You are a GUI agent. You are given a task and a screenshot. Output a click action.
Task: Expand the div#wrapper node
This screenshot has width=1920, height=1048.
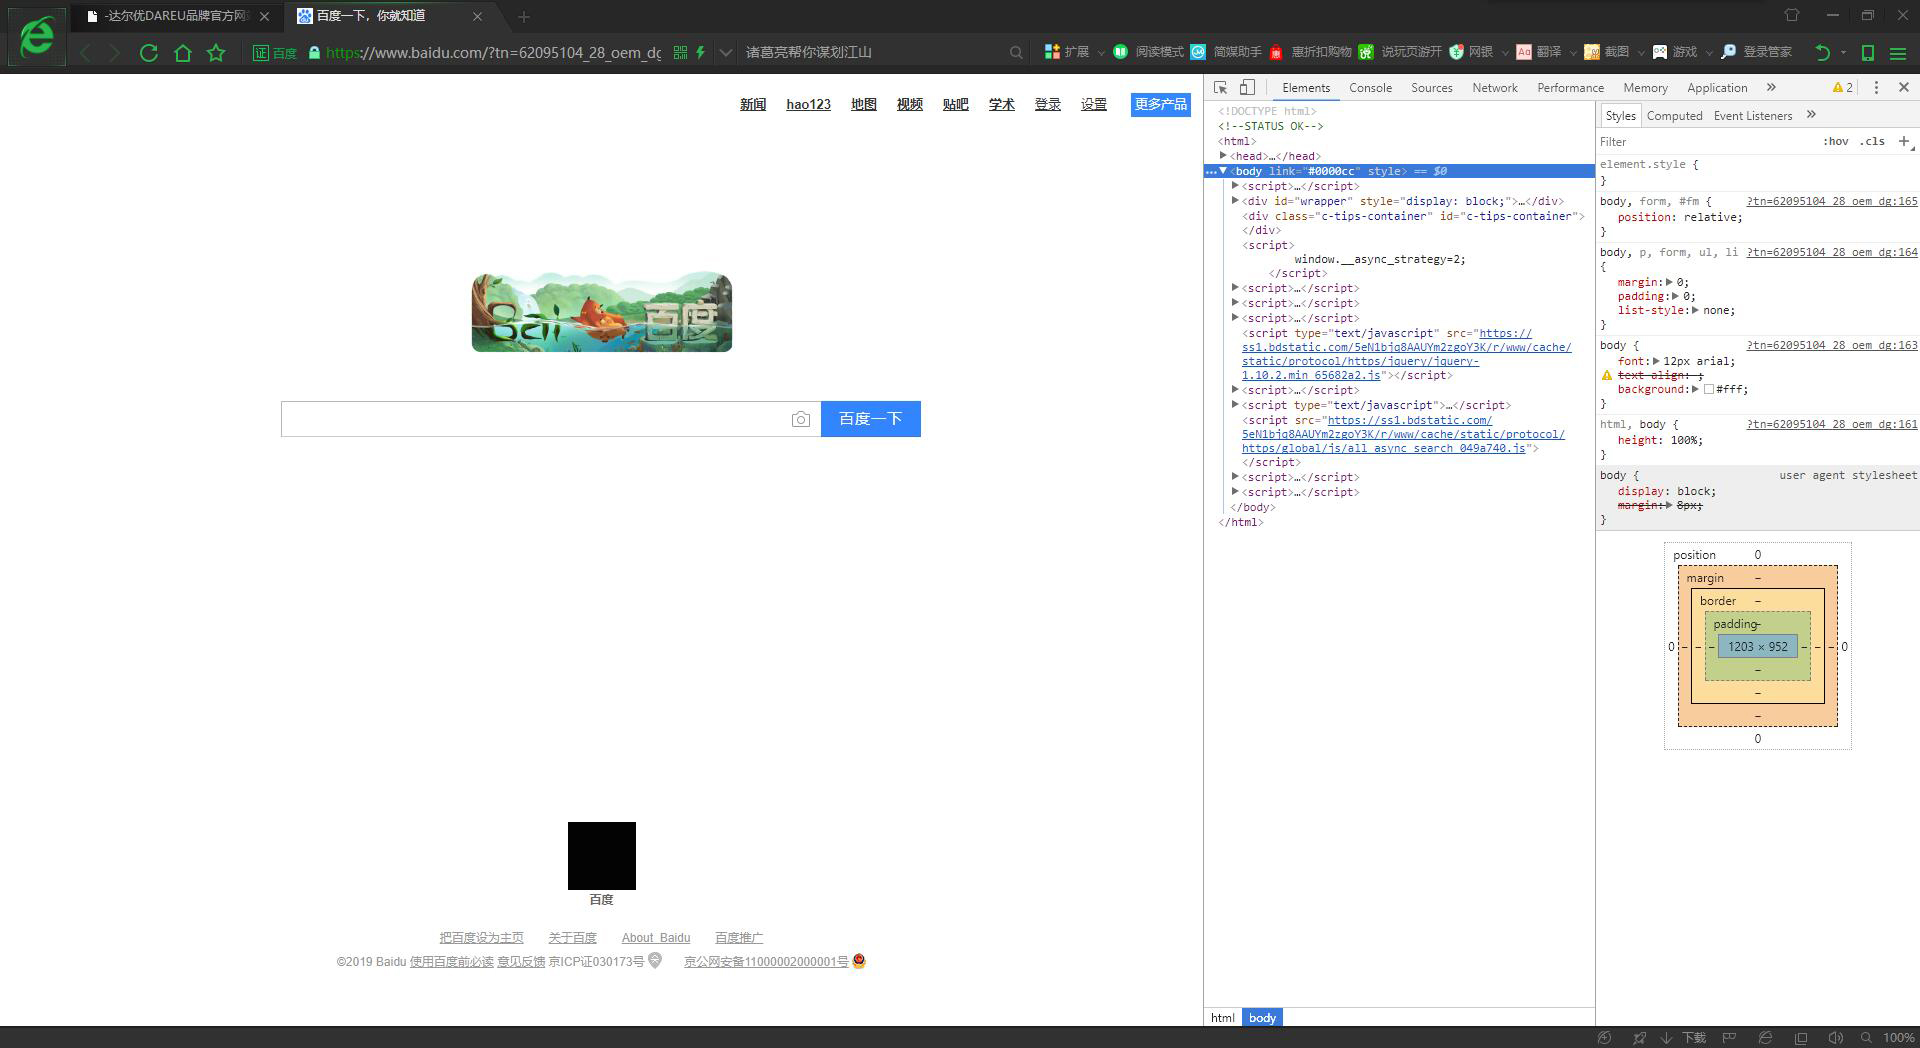pos(1235,201)
